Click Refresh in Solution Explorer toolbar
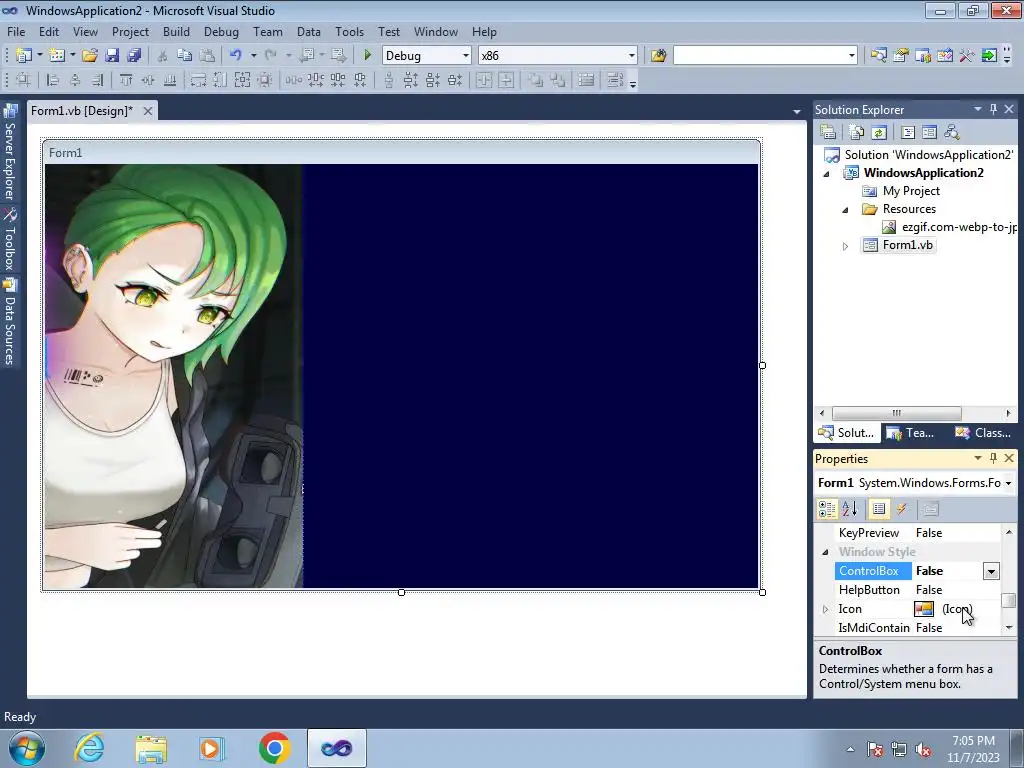The image size is (1024, 768). pos(879,133)
